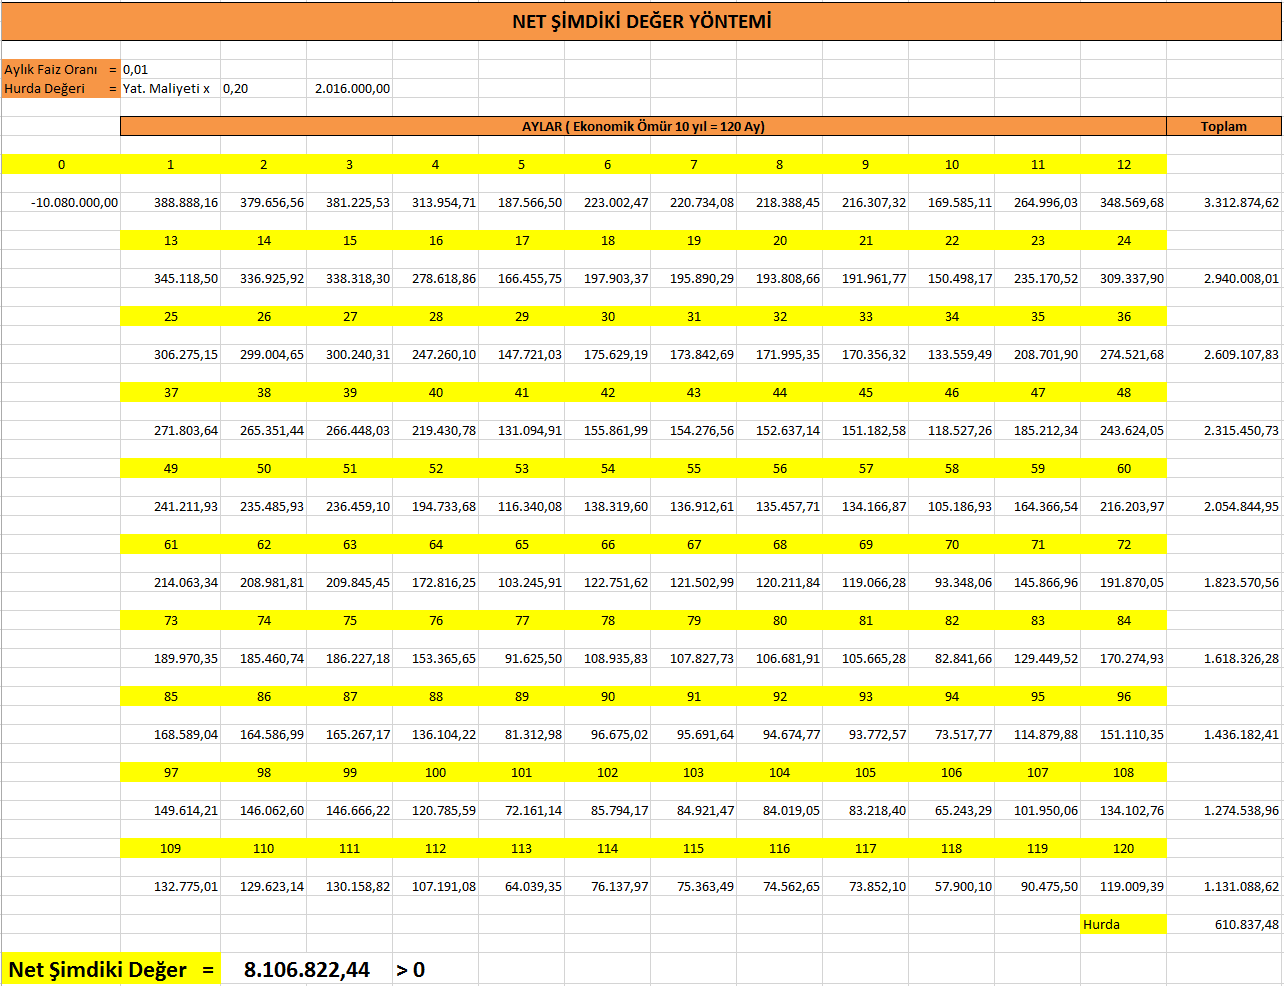This screenshot has height=986, width=1284.
Task: Select the month 120 header cell
Action: (x=1124, y=849)
